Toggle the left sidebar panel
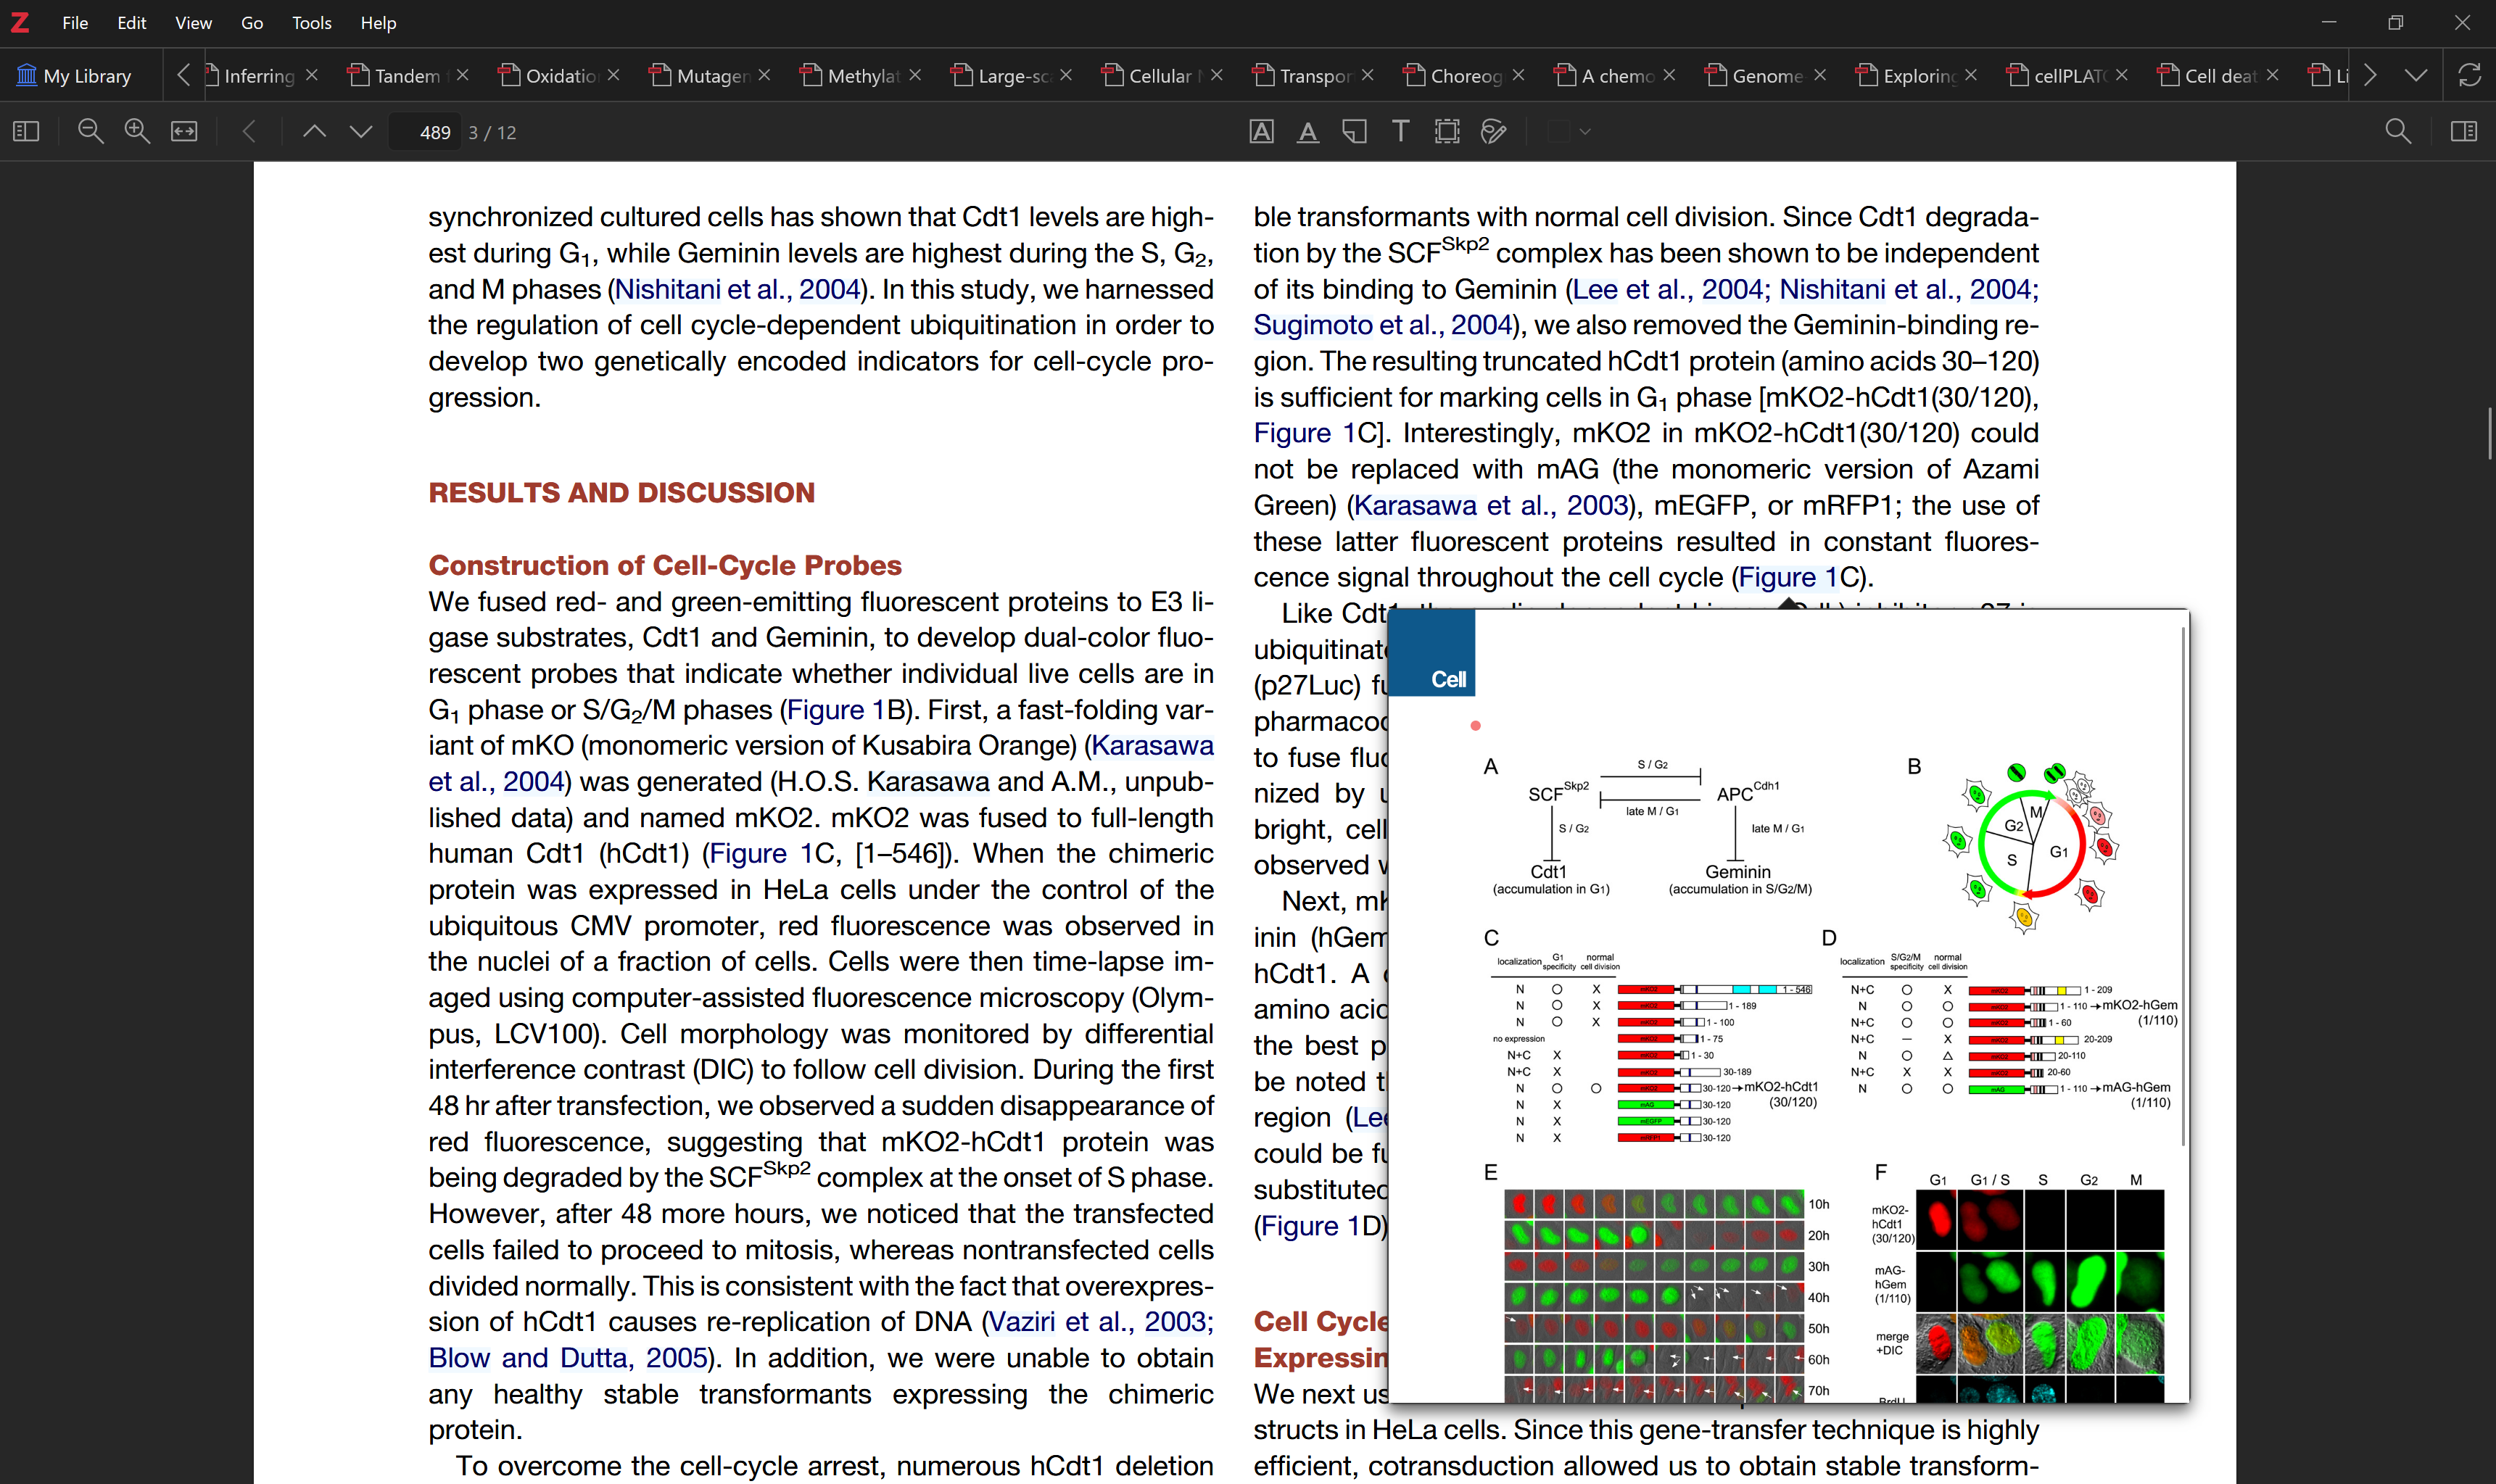The width and height of the screenshot is (2496, 1484). [x=26, y=132]
